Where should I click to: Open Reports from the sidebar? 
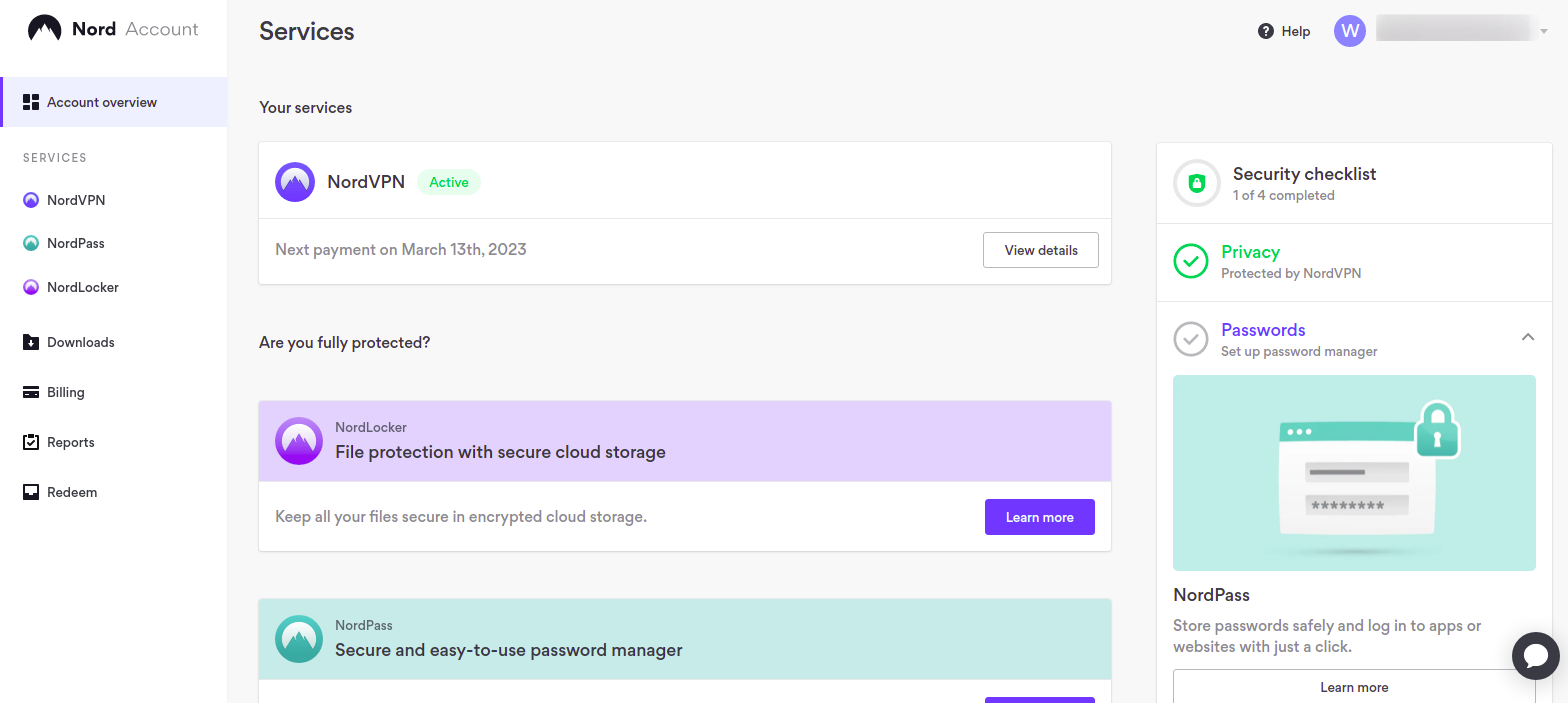tap(71, 442)
